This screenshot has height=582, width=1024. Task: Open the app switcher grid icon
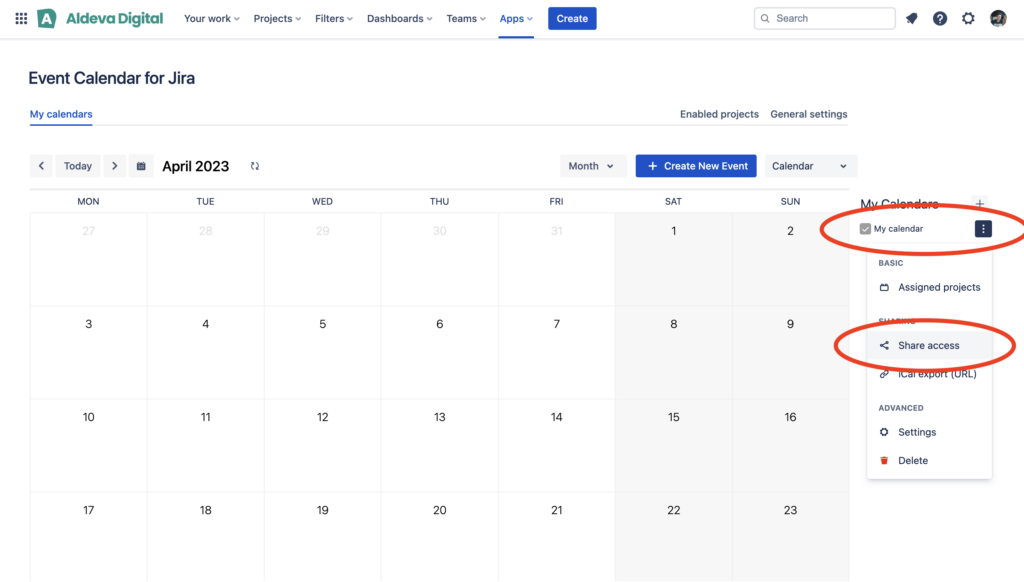(21, 18)
